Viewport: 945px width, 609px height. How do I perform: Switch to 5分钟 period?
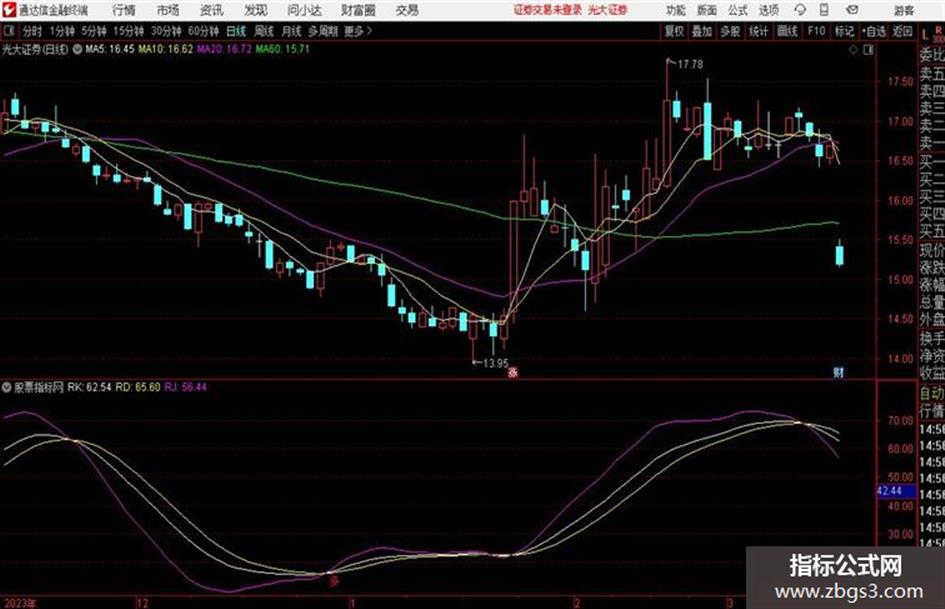click(x=93, y=31)
